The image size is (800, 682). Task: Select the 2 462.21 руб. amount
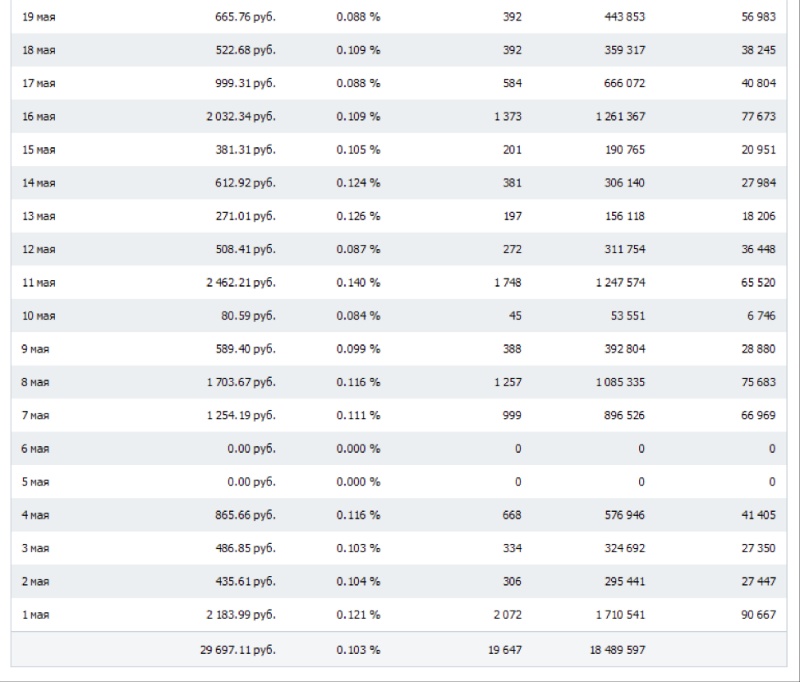240,282
